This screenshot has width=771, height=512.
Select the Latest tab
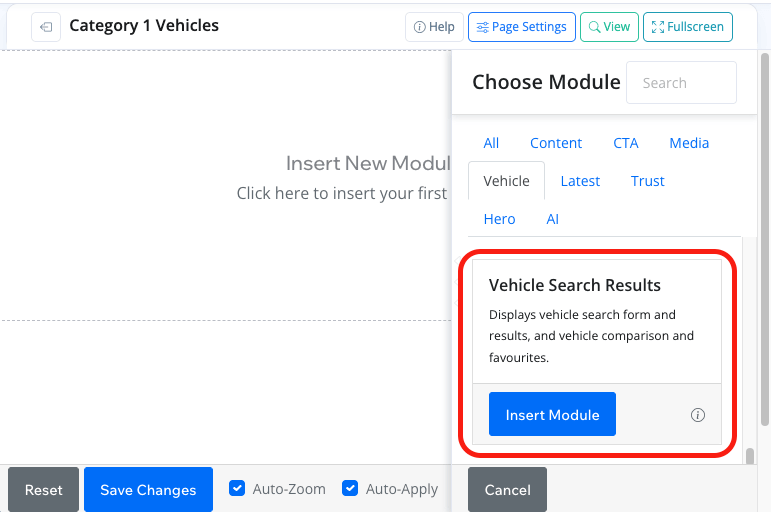click(580, 181)
